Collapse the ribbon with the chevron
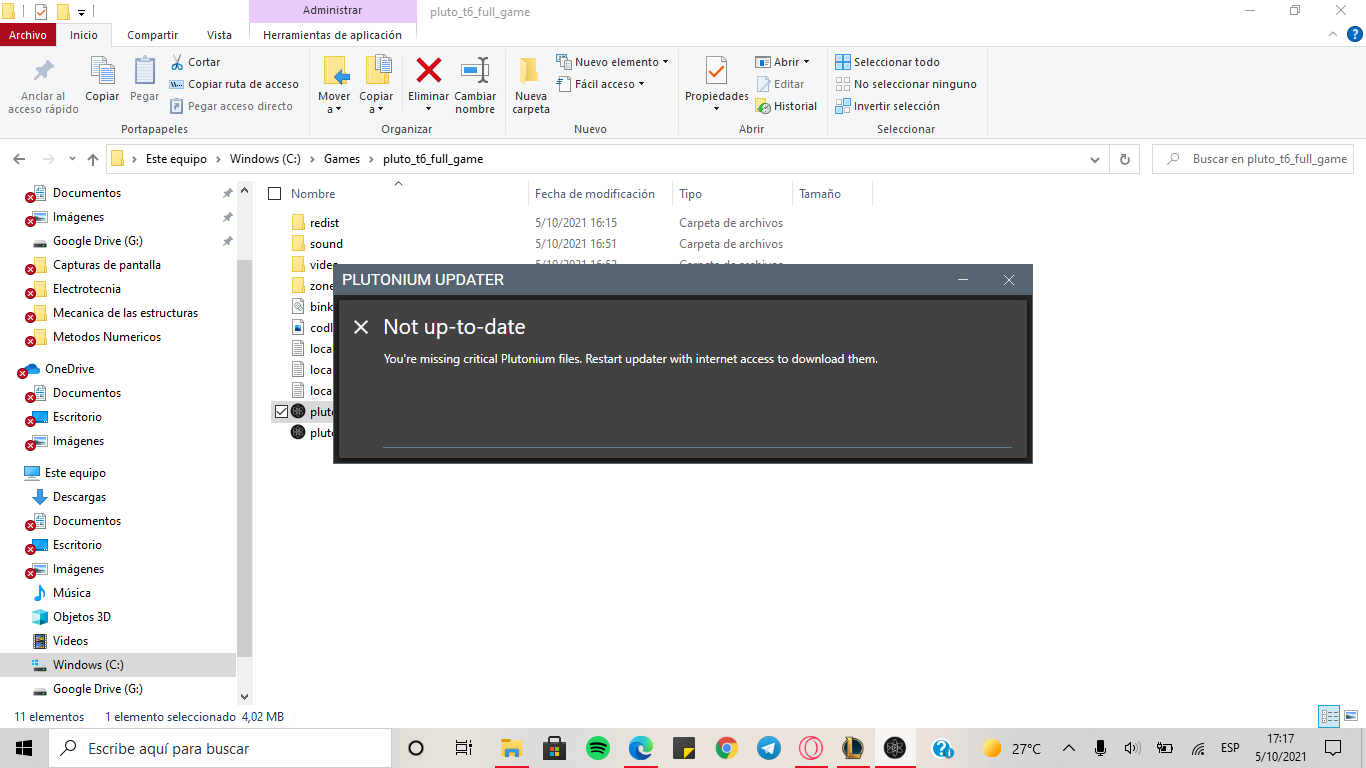Viewport: 1366px width, 768px height. 1333,35
